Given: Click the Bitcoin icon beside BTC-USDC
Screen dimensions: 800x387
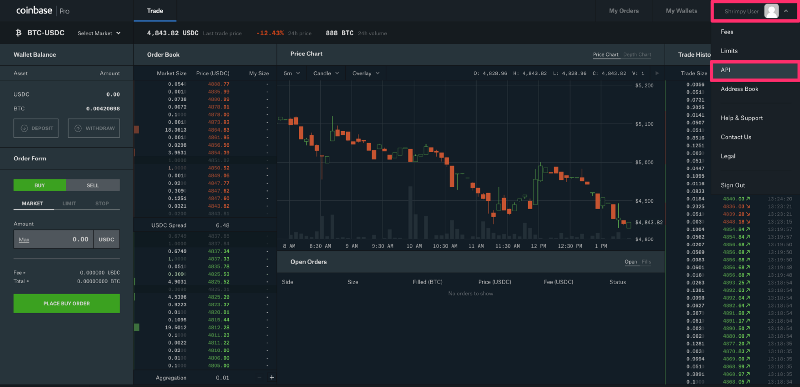Looking at the screenshot, I should pos(18,33).
